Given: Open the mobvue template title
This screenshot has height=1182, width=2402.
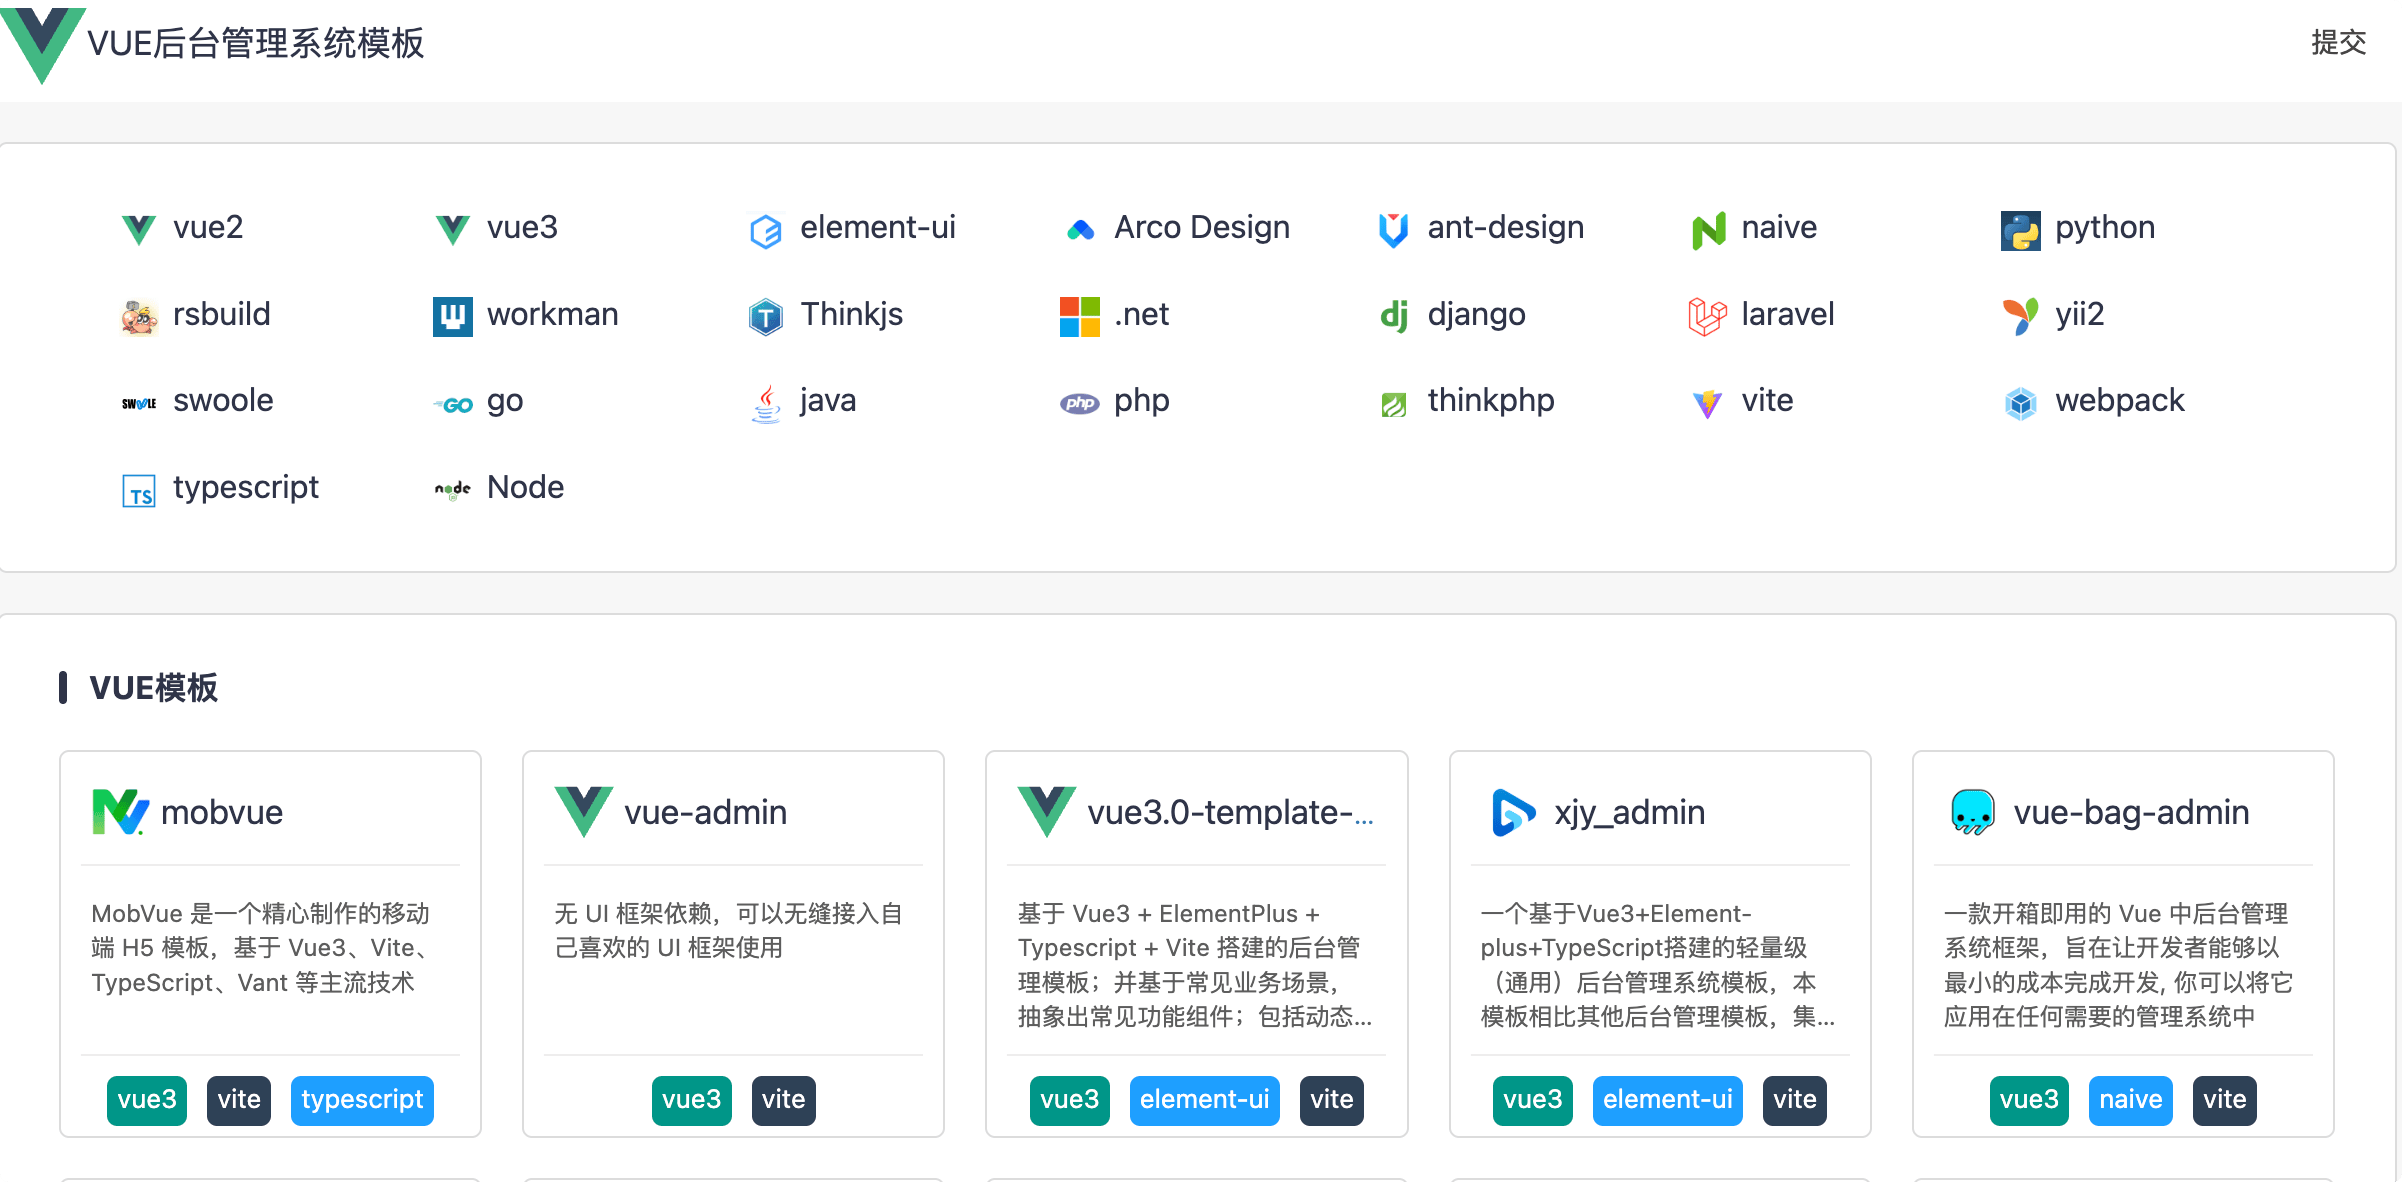Looking at the screenshot, I should [222, 812].
